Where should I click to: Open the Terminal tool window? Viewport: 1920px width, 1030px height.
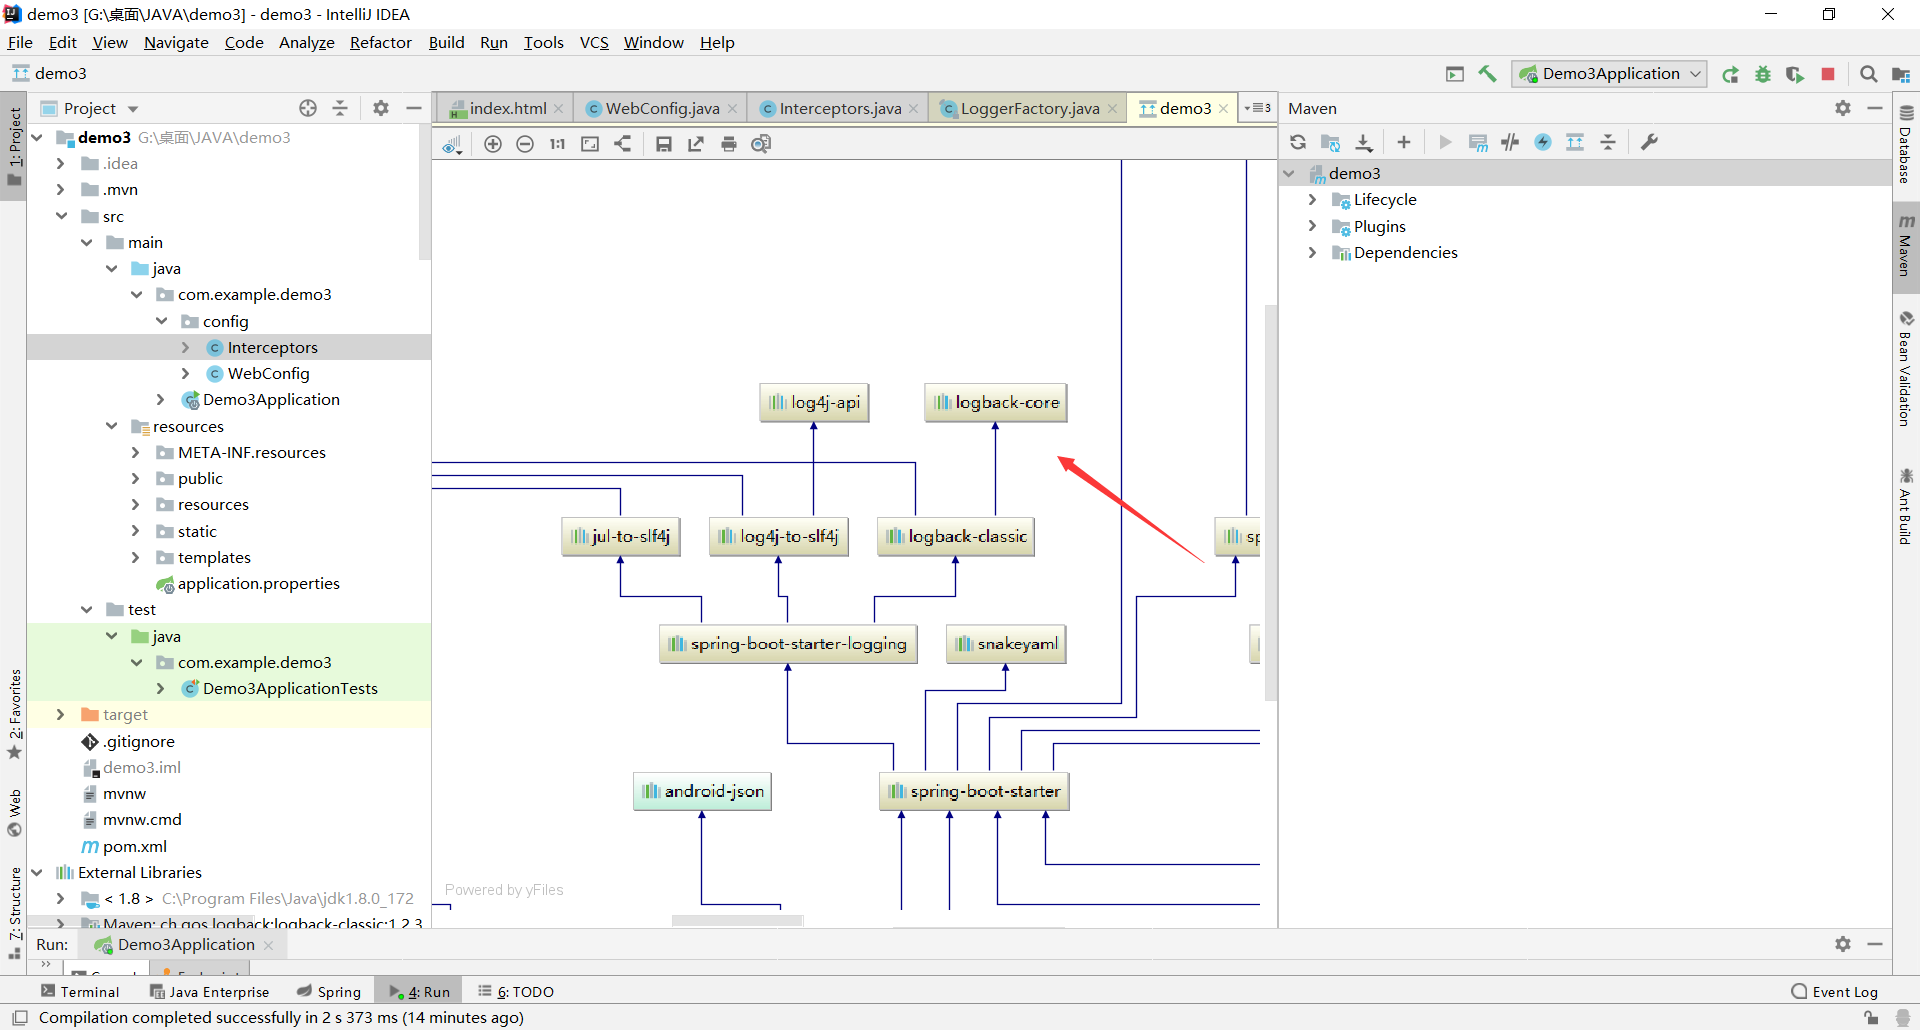pyautogui.click(x=80, y=991)
